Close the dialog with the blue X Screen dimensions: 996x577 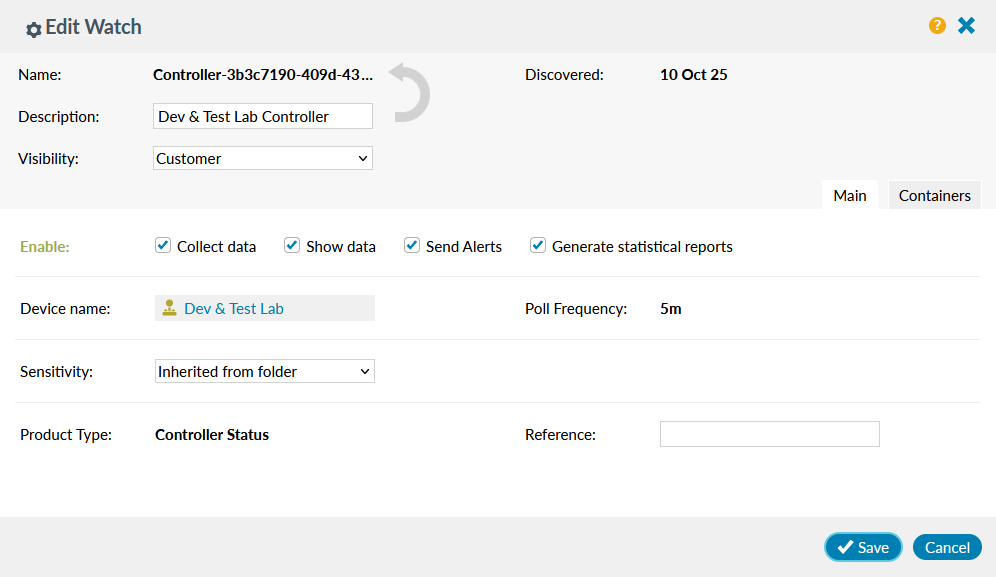coord(966,26)
